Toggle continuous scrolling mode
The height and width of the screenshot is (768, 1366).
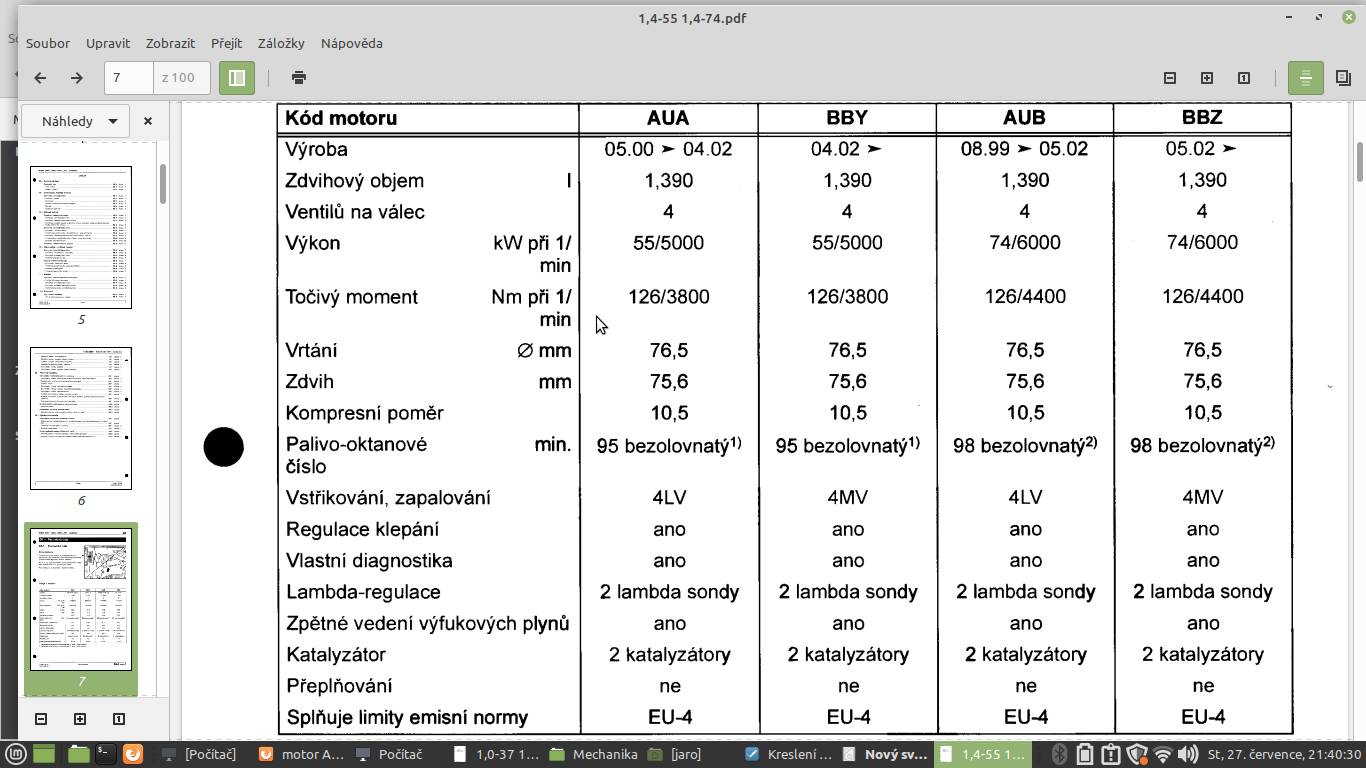pyautogui.click(x=1305, y=78)
